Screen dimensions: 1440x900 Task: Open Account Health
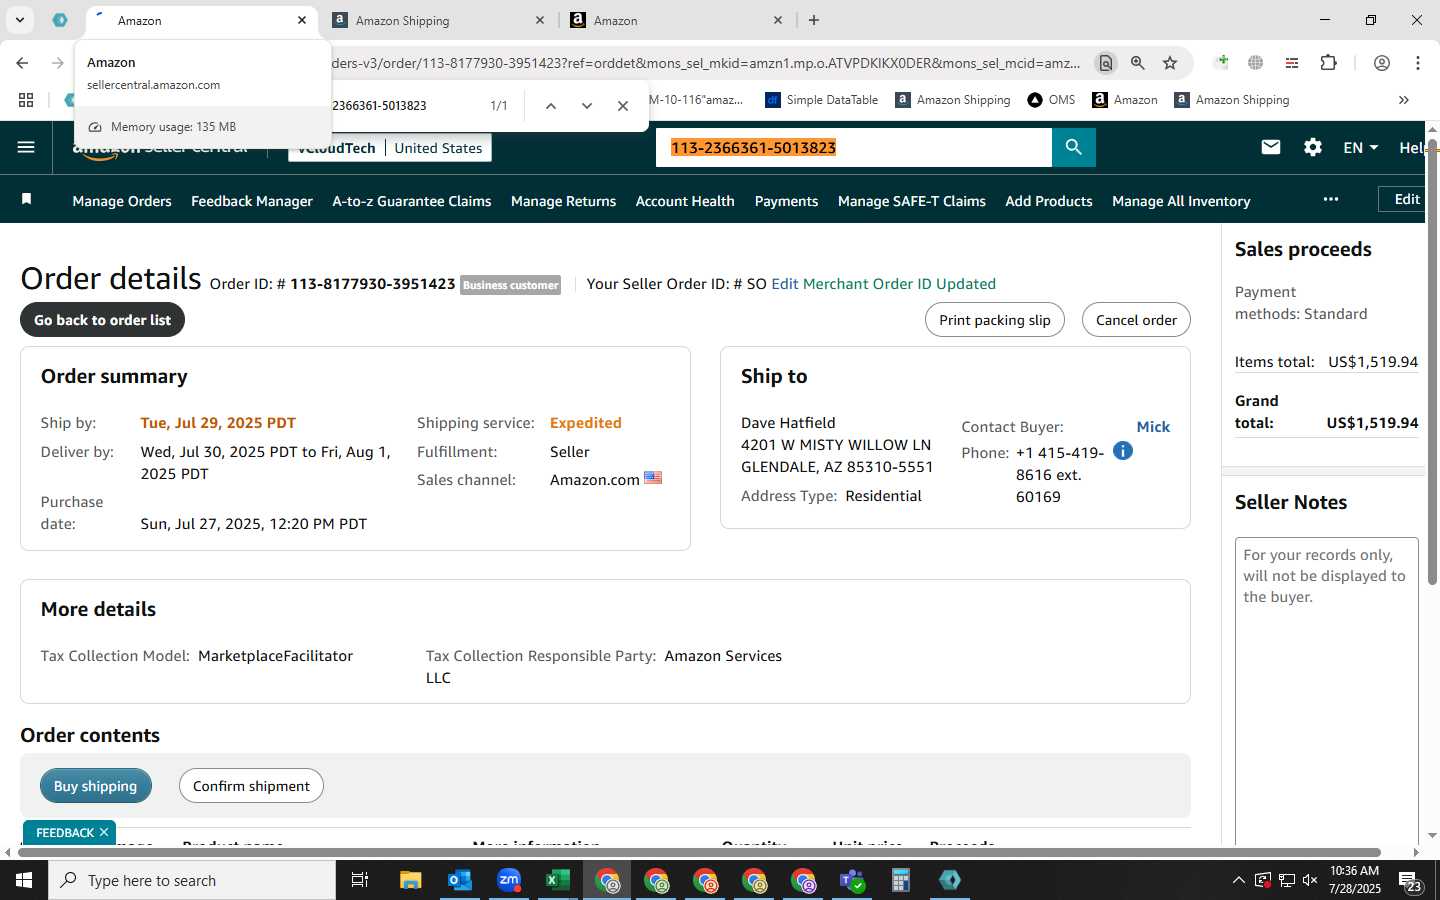(x=685, y=201)
